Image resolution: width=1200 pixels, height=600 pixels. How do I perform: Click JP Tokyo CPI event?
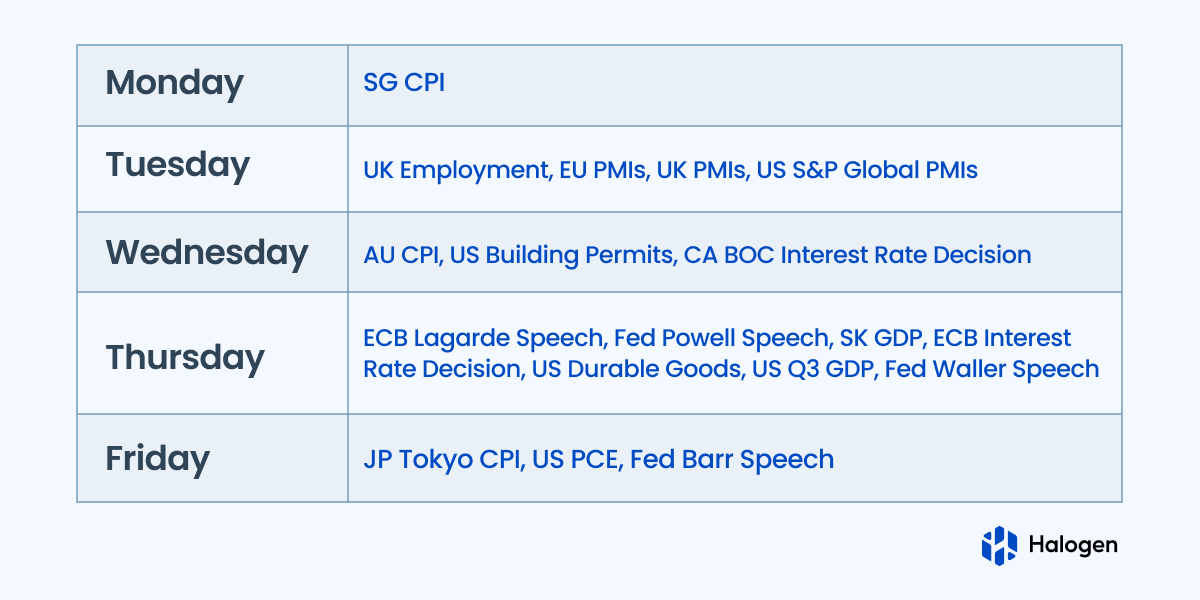pos(442,460)
